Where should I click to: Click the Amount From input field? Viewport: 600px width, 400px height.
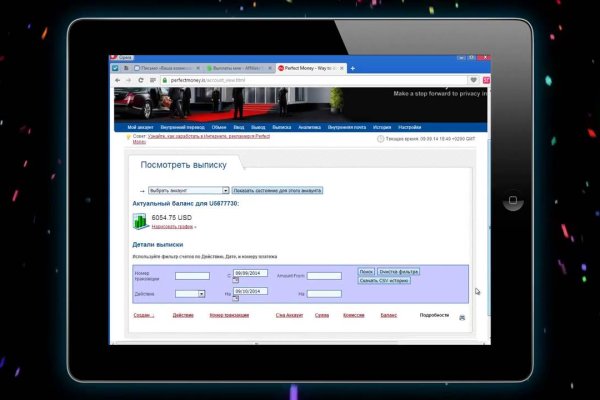point(324,276)
